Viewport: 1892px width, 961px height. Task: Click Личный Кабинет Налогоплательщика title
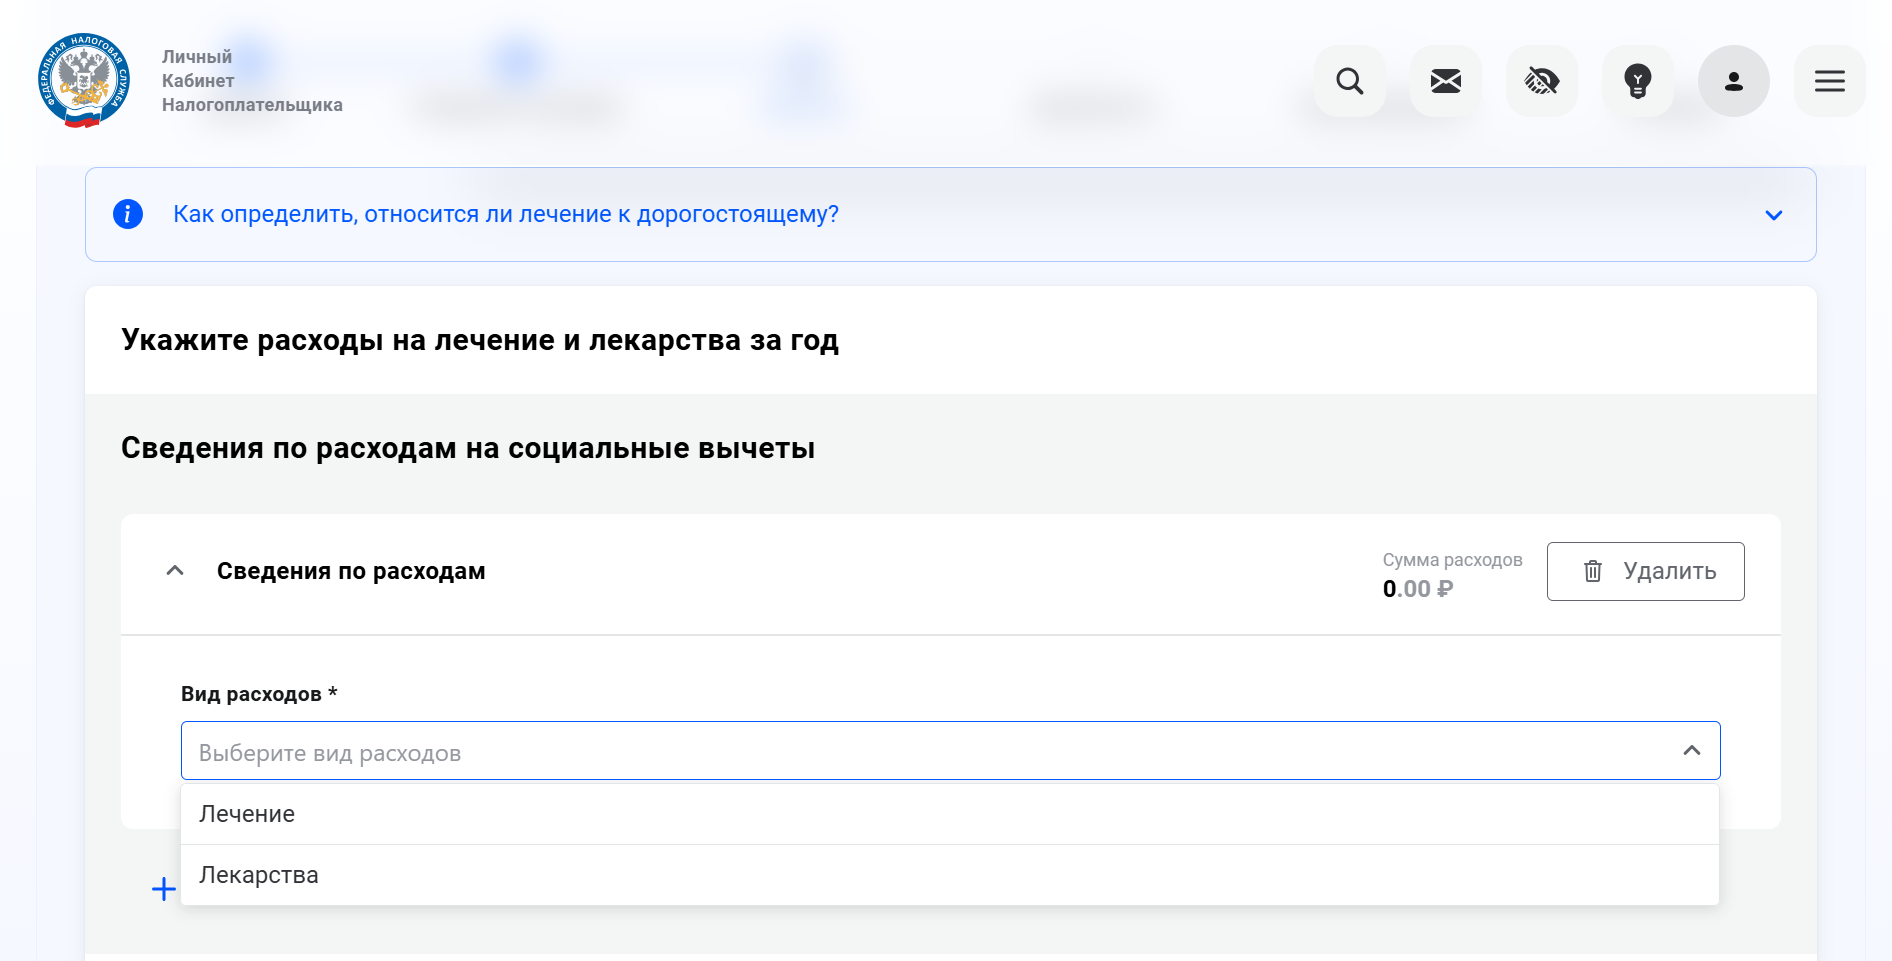click(252, 81)
